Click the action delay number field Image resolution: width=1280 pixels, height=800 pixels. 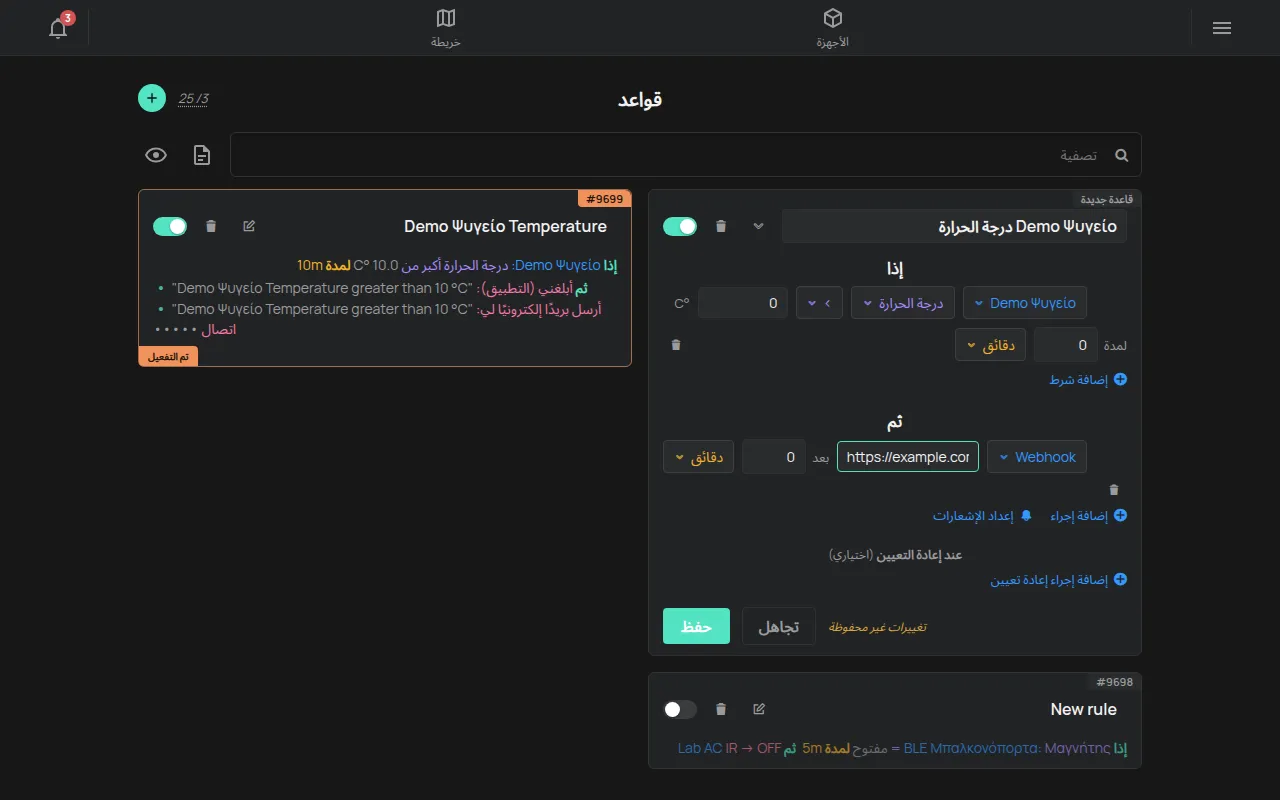point(774,457)
